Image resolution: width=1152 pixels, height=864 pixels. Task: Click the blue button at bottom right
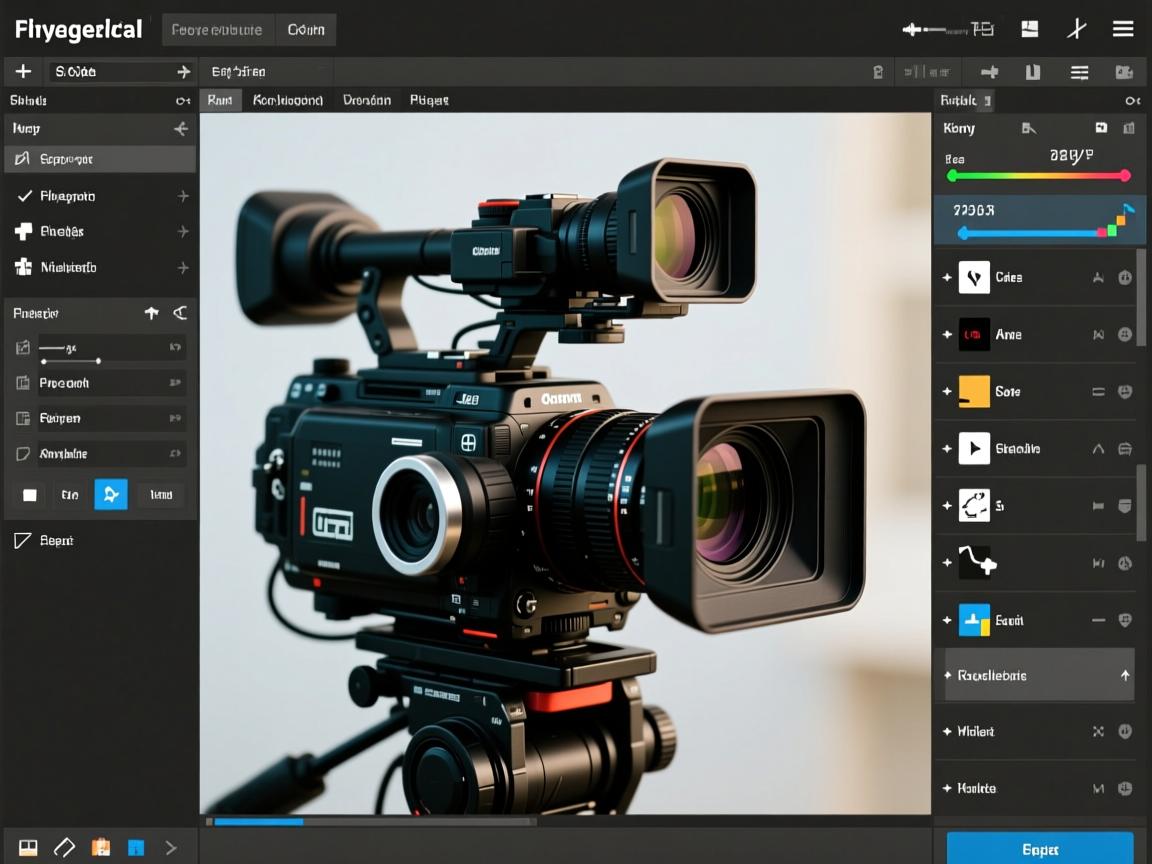(x=1040, y=848)
